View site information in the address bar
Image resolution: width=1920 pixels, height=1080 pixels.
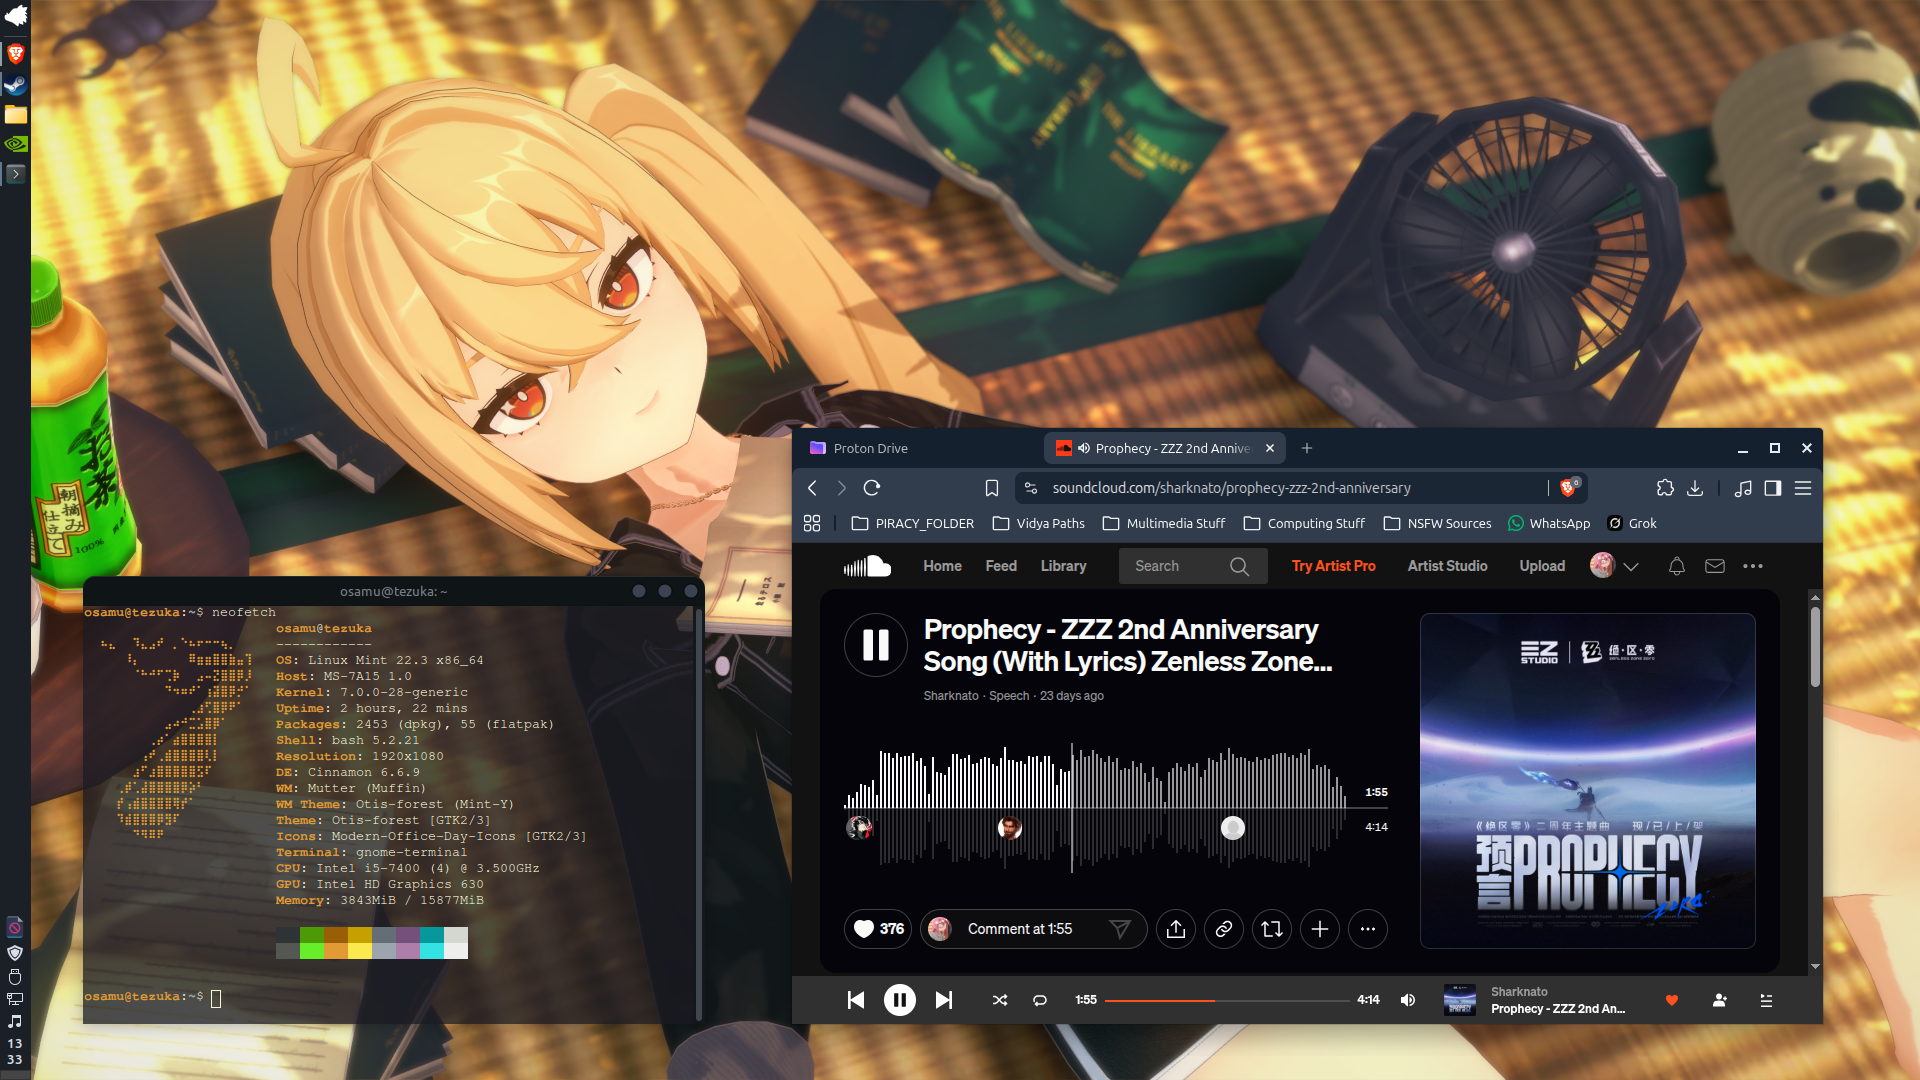1031,488
